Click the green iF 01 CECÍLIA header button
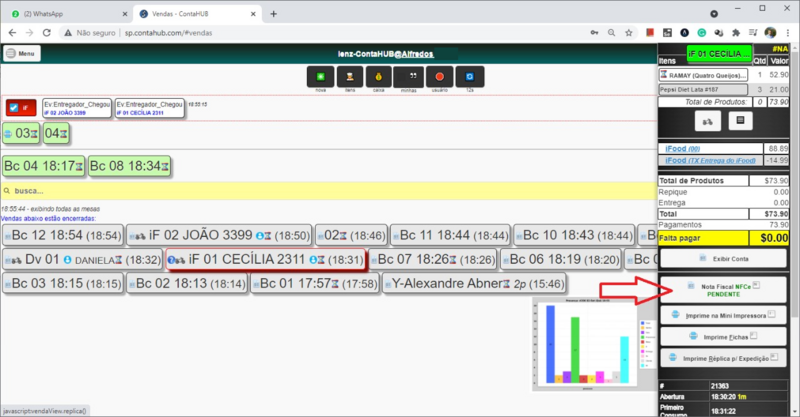The image size is (800, 417). (x=719, y=54)
